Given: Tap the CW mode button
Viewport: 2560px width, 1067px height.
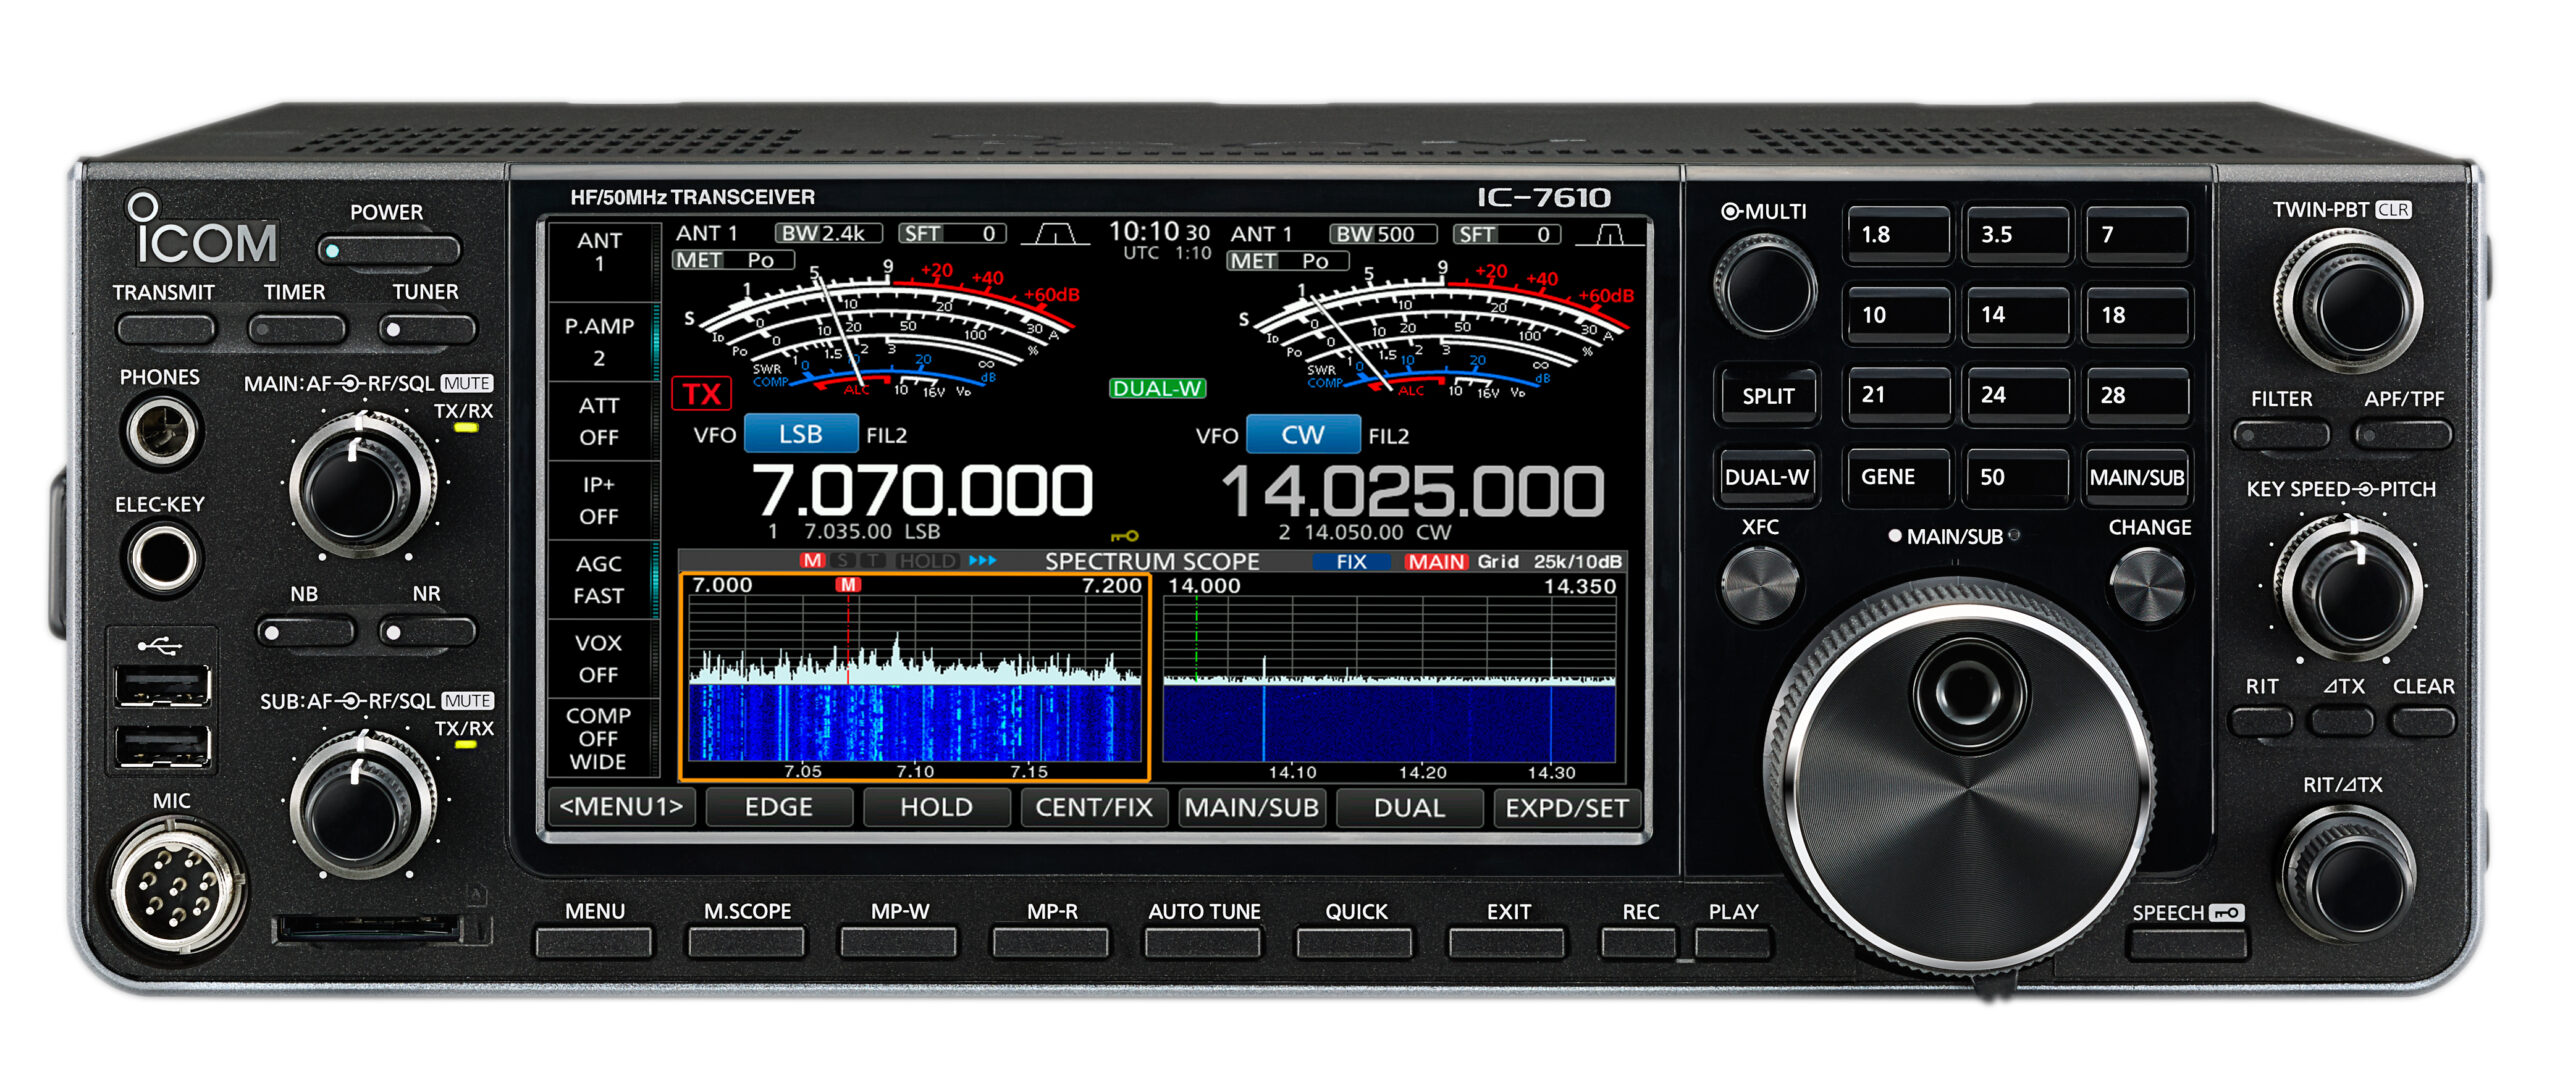Looking at the screenshot, I should click(1303, 435).
